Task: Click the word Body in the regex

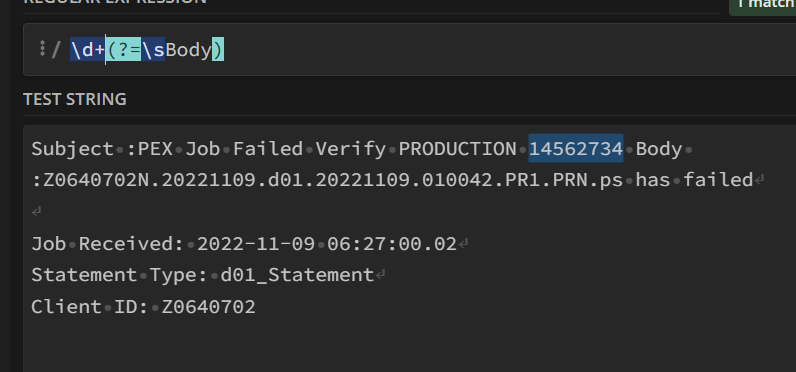Action: click(188, 49)
